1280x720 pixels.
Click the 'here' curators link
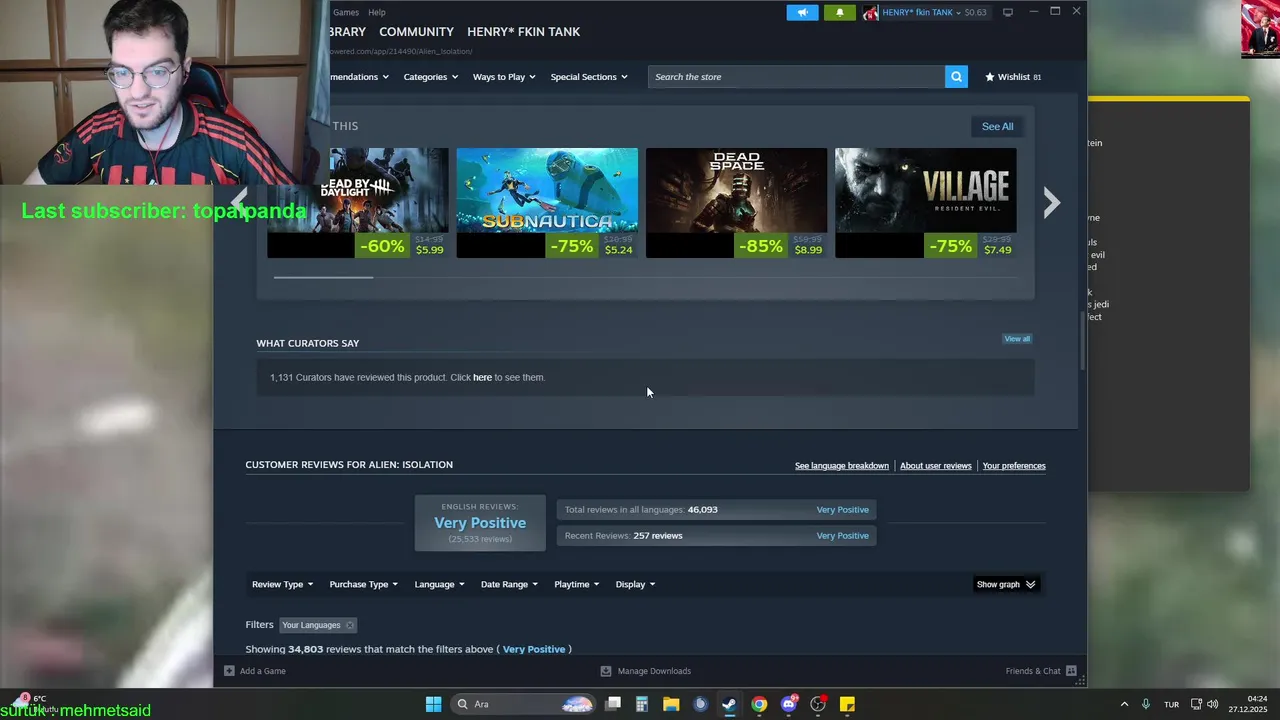point(482,377)
